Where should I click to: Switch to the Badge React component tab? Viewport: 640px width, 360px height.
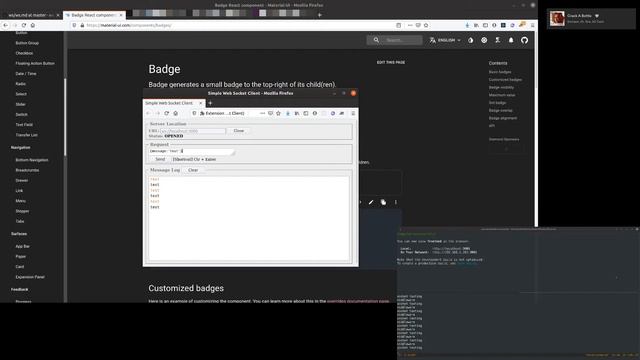click(x=93, y=15)
